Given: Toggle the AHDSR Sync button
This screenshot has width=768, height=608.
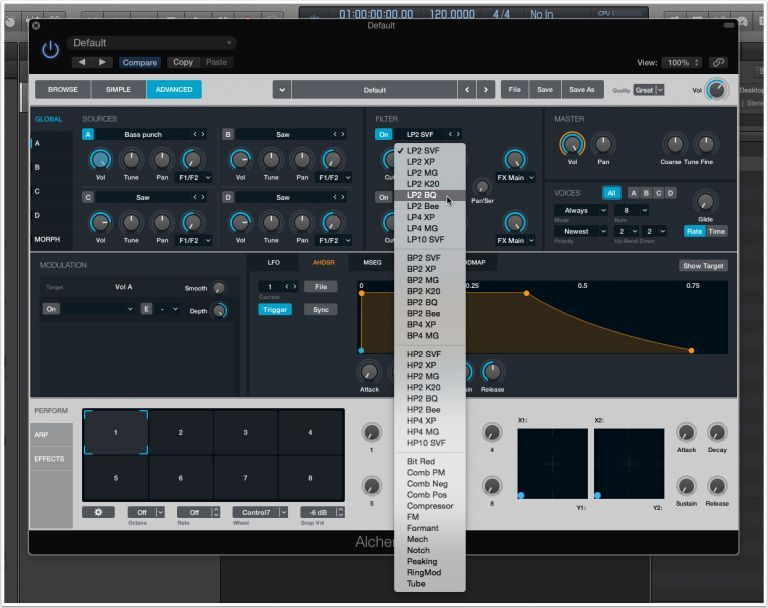Looking at the screenshot, I should tap(320, 310).
